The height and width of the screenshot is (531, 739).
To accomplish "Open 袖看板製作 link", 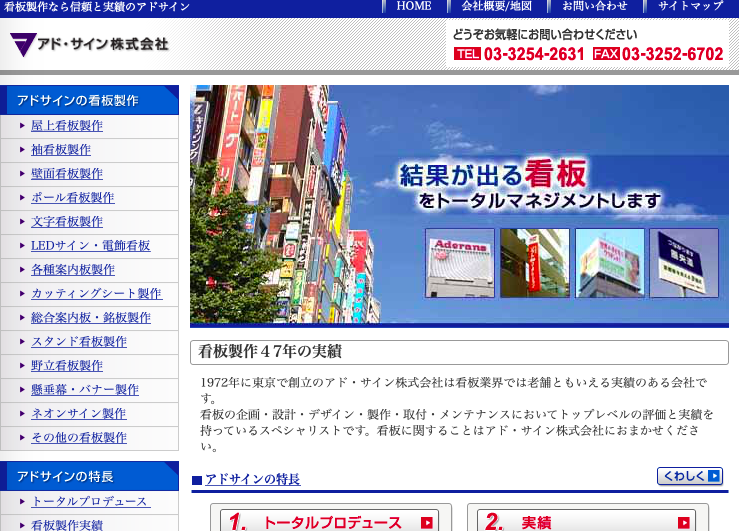I will coord(61,150).
